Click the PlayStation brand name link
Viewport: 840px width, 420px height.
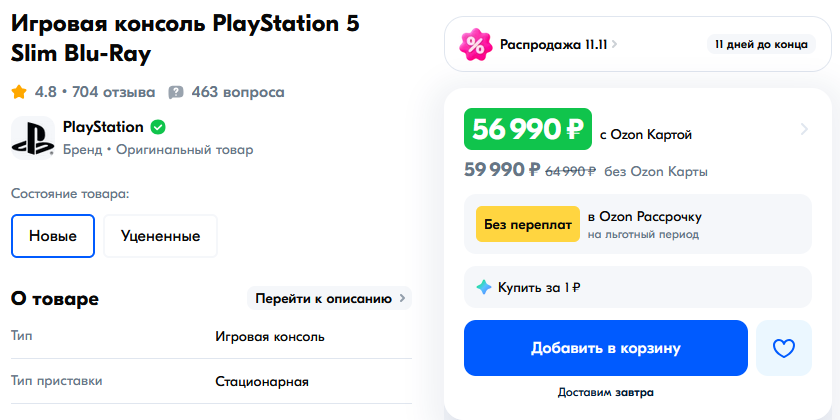point(103,128)
